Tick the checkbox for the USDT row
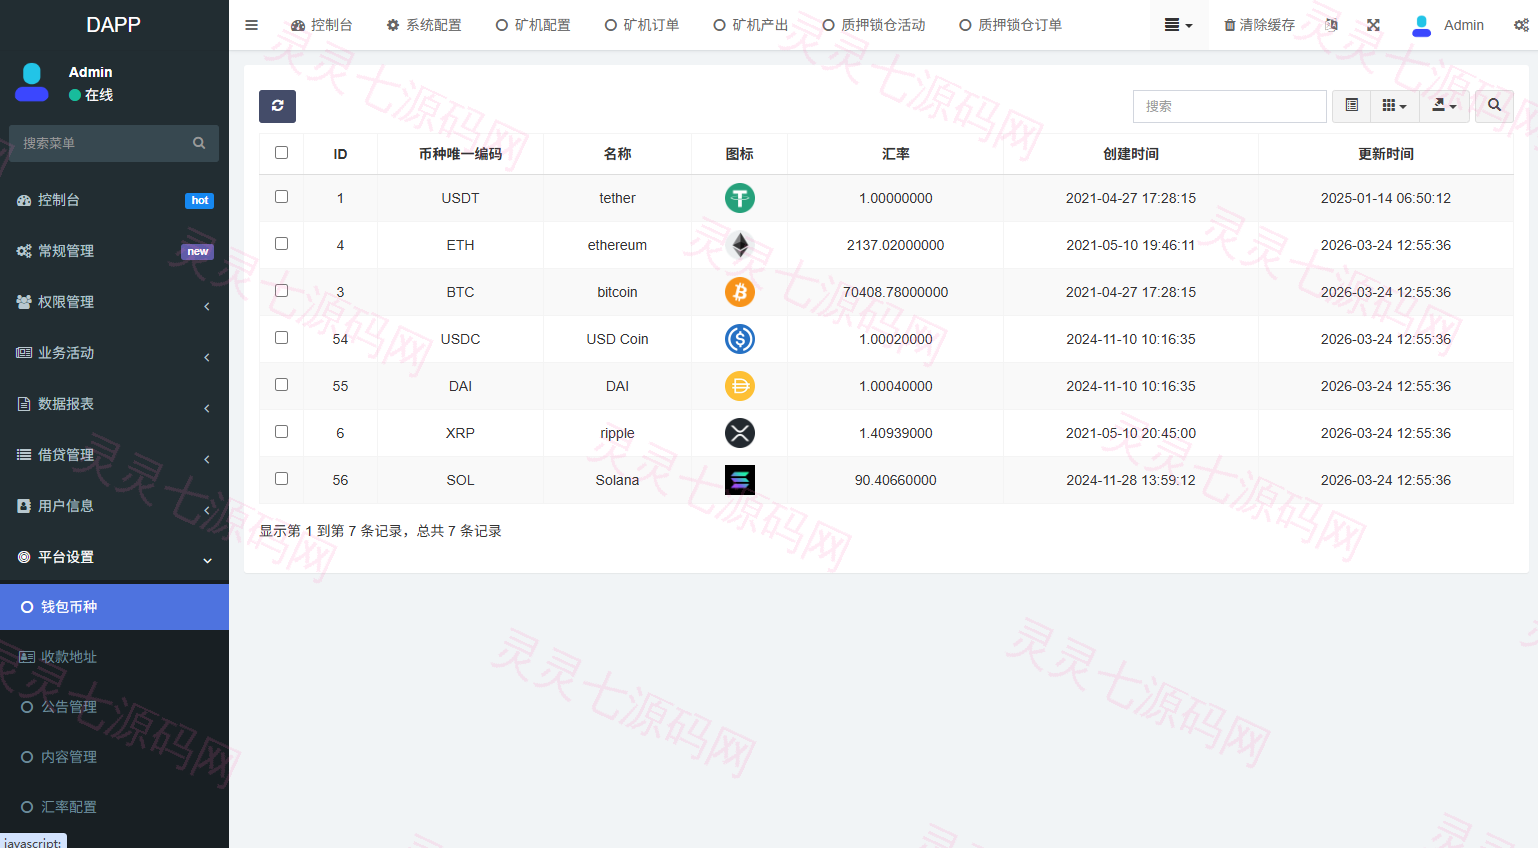This screenshot has width=1538, height=848. click(281, 197)
